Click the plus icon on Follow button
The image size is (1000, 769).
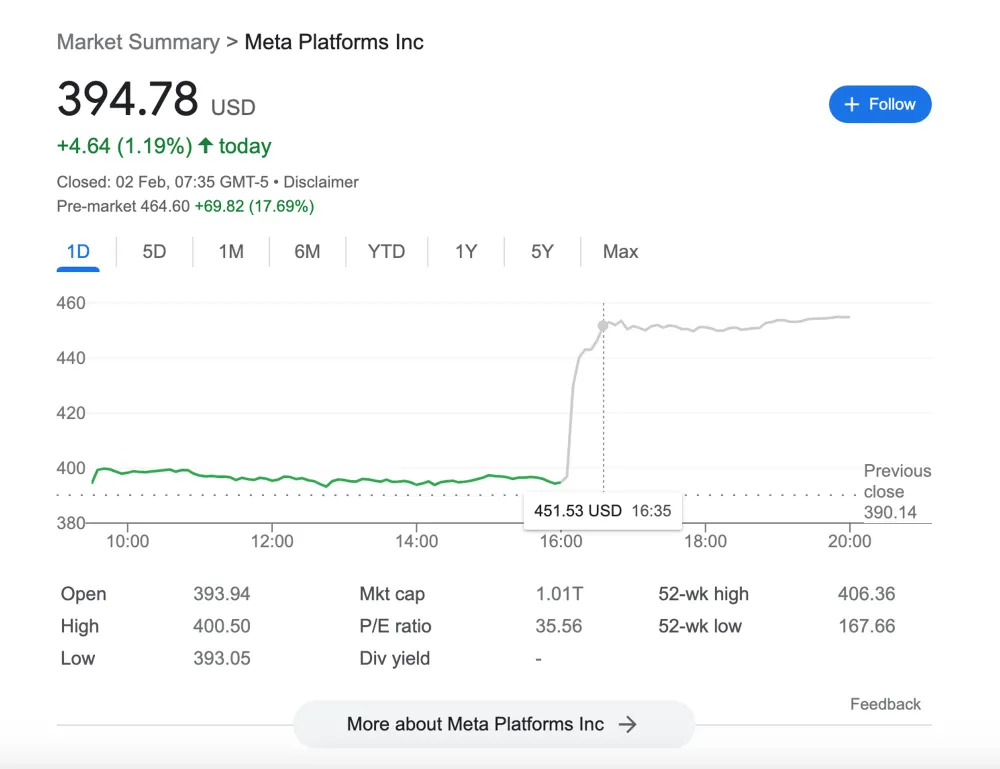point(852,105)
